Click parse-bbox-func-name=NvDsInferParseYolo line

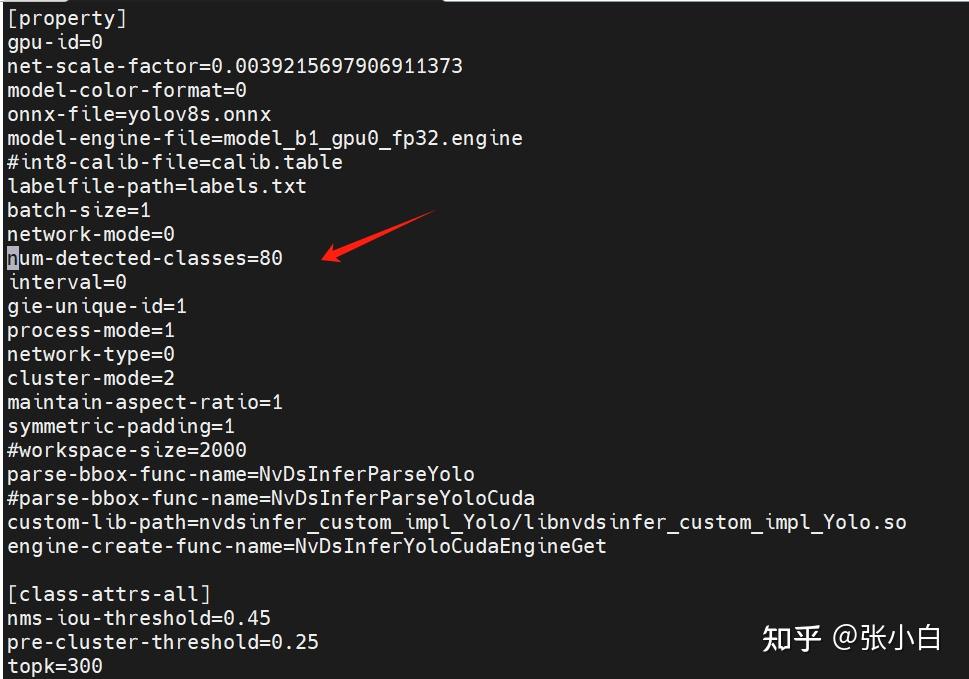241,474
